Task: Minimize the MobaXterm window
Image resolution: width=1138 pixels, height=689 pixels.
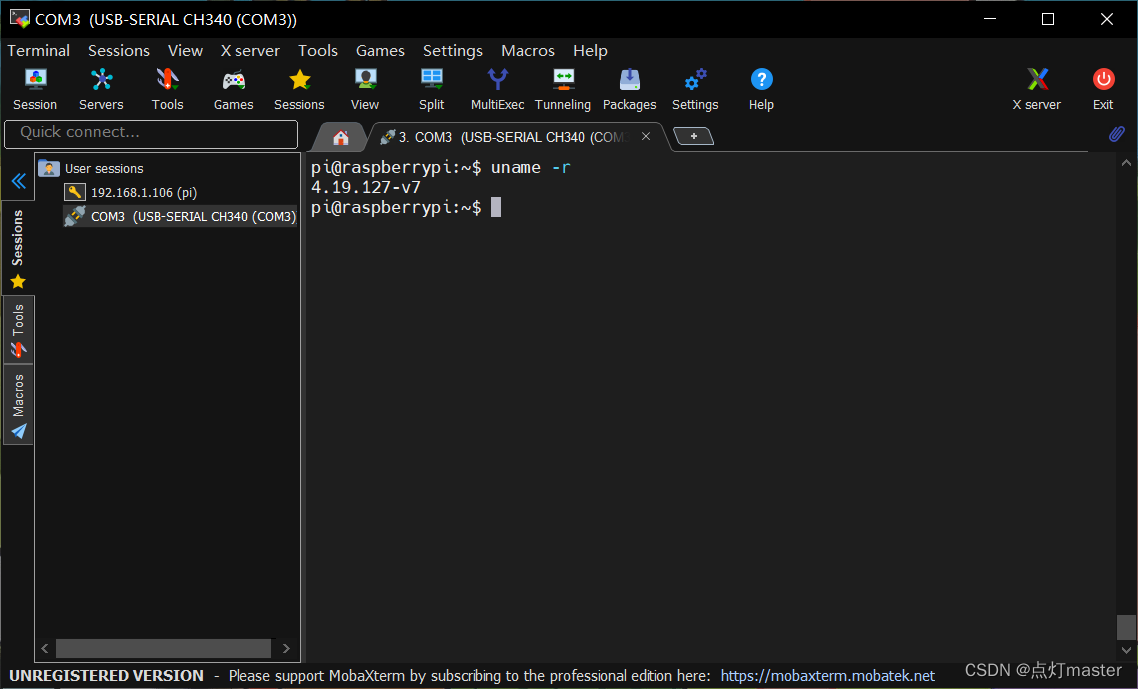Action: point(990,19)
